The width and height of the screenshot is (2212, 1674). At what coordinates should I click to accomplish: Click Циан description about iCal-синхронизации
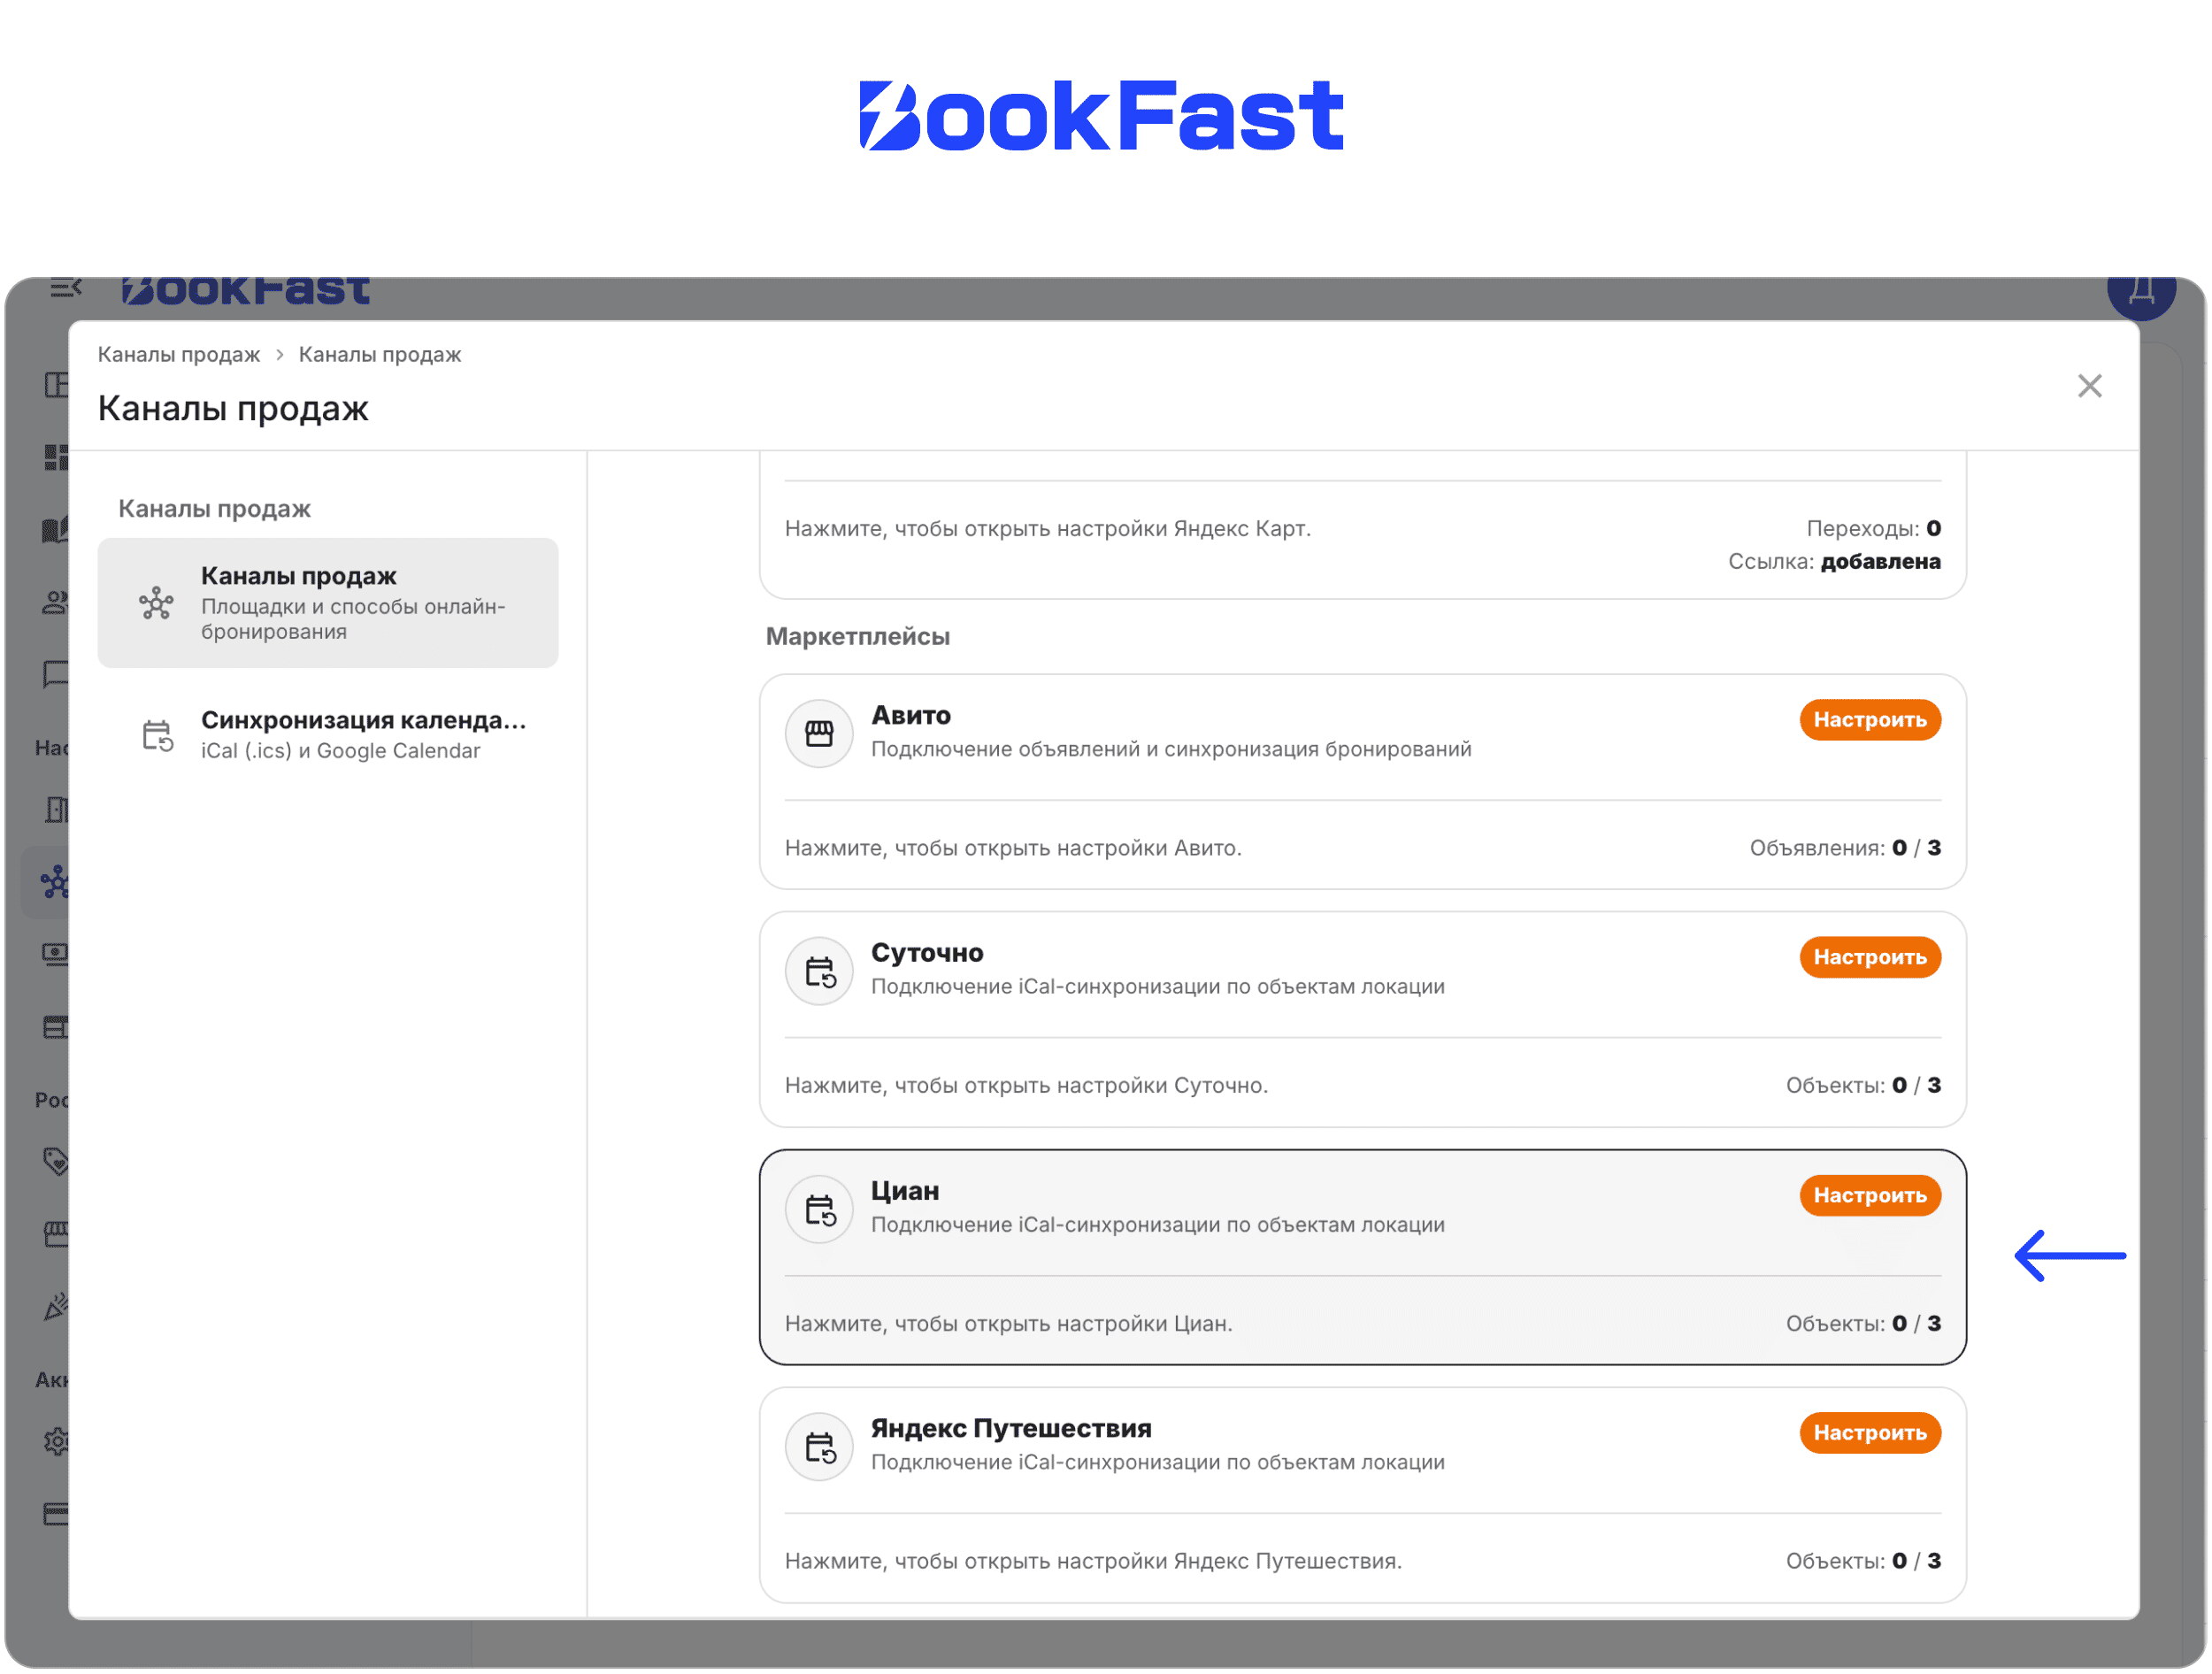1157,1225
